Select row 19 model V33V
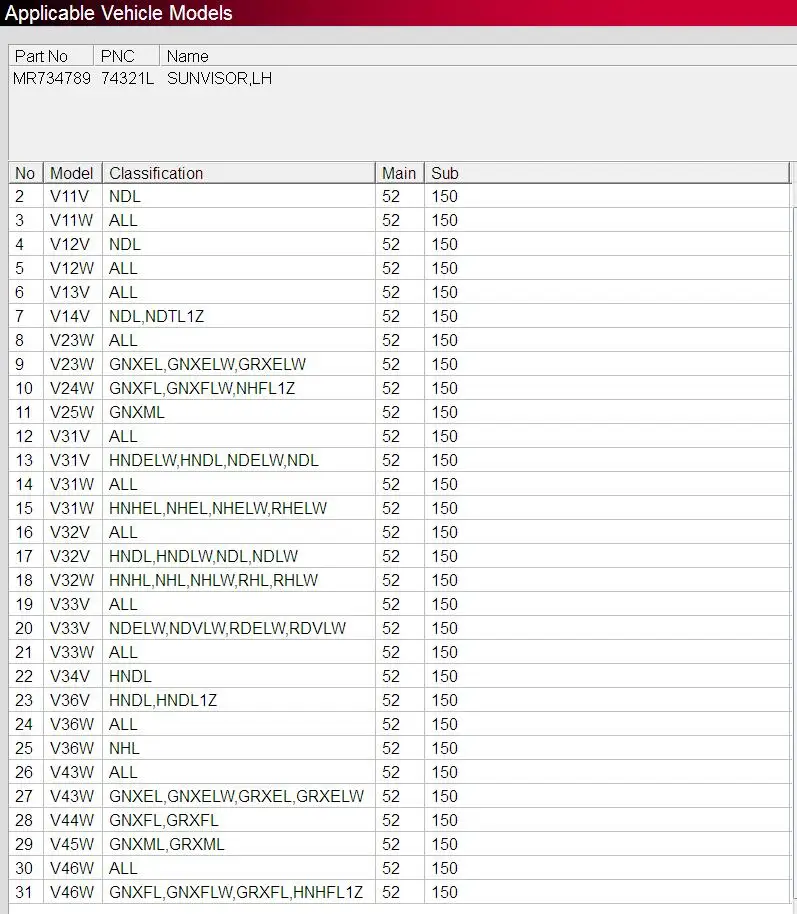Image resolution: width=797 pixels, height=914 pixels. [x=69, y=604]
